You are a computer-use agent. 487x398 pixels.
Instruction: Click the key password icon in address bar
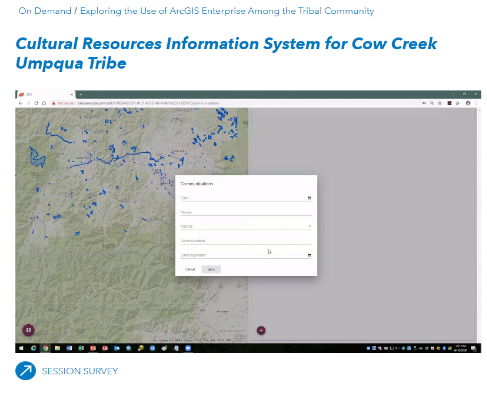click(x=424, y=103)
